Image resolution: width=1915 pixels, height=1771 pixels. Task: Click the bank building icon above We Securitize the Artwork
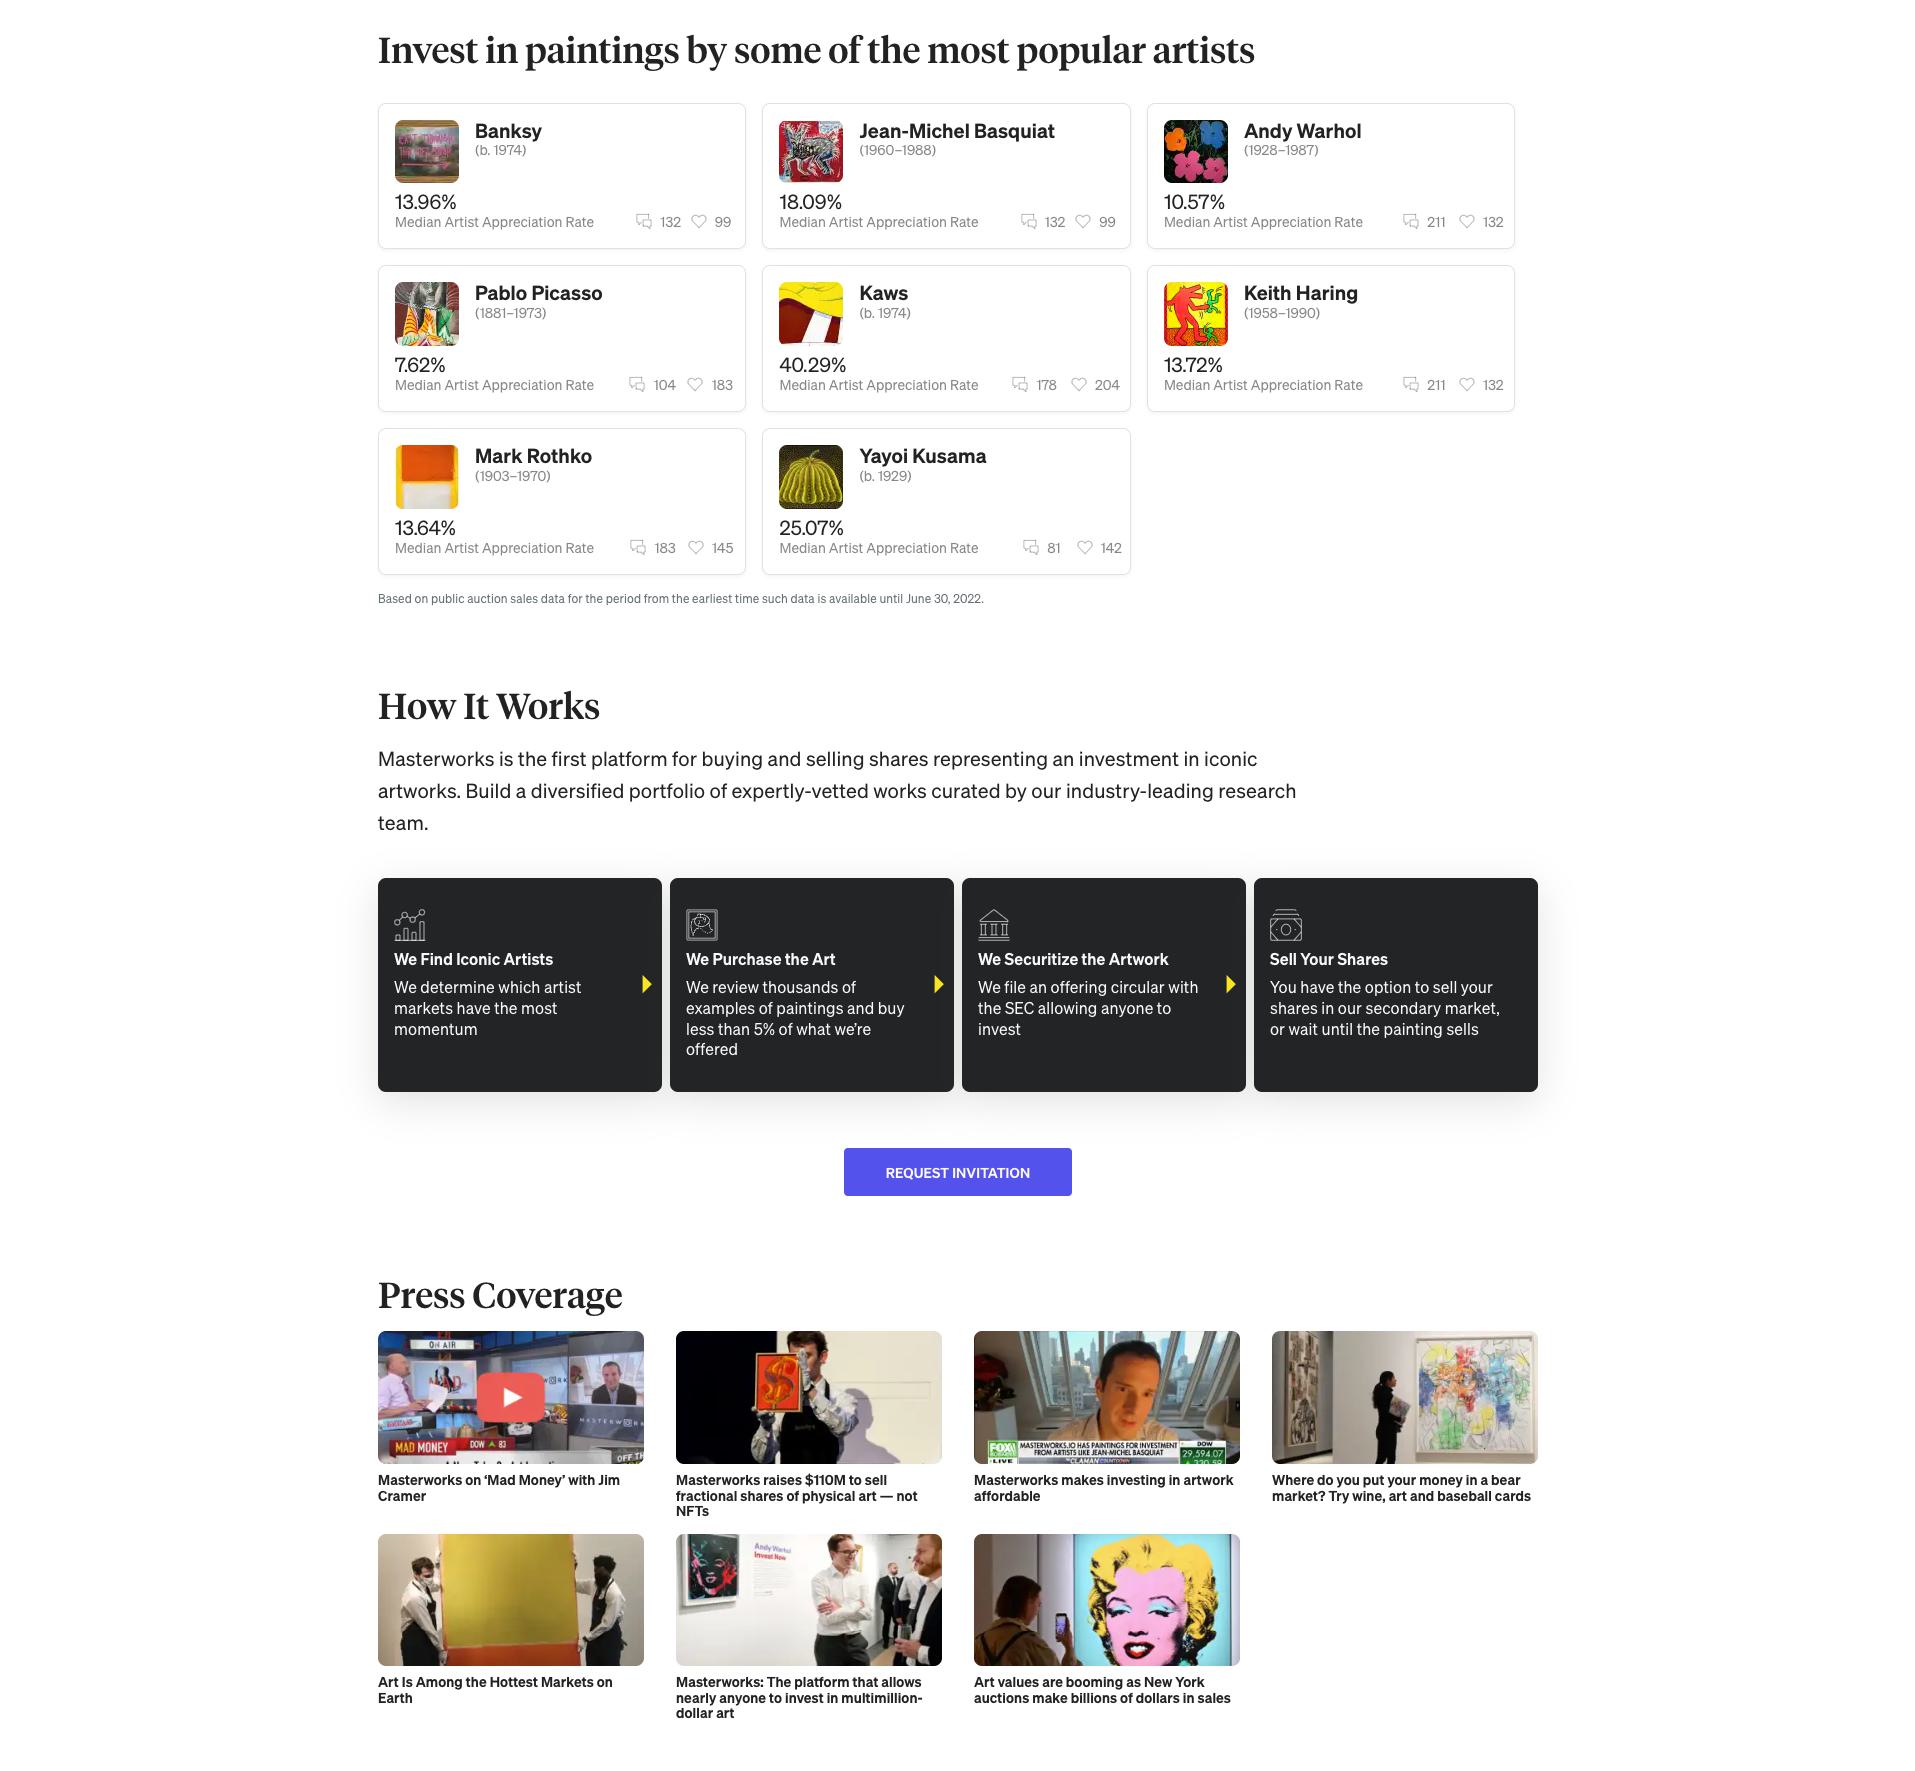[994, 925]
